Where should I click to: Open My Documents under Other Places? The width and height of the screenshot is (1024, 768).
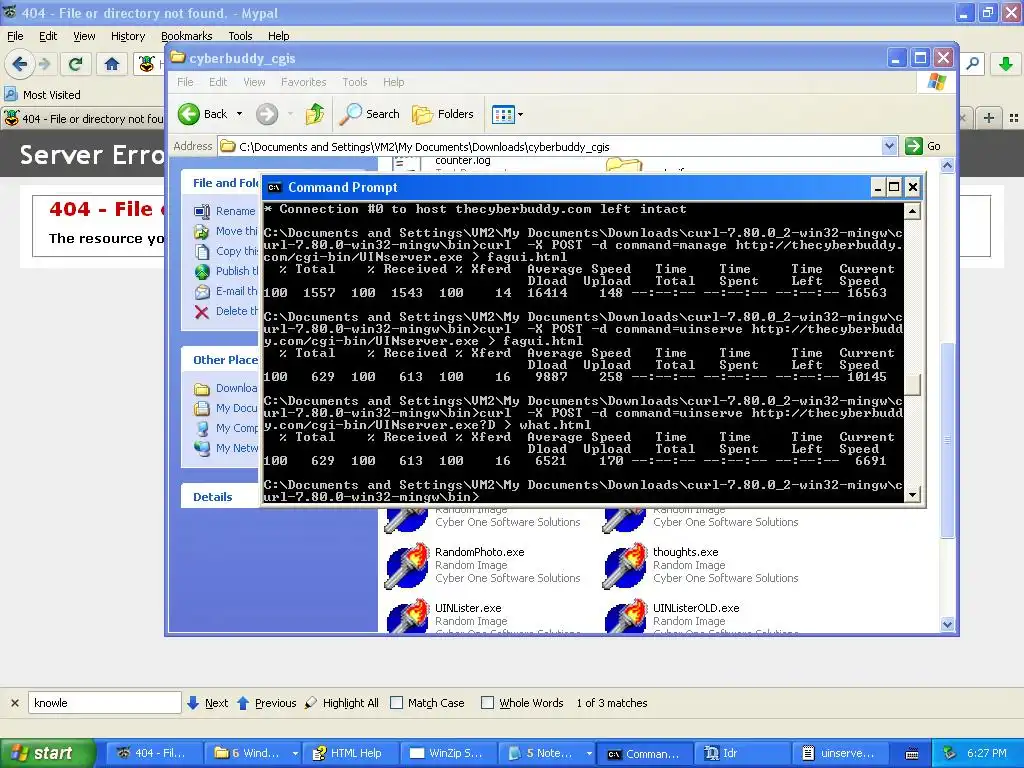[225, 408]
